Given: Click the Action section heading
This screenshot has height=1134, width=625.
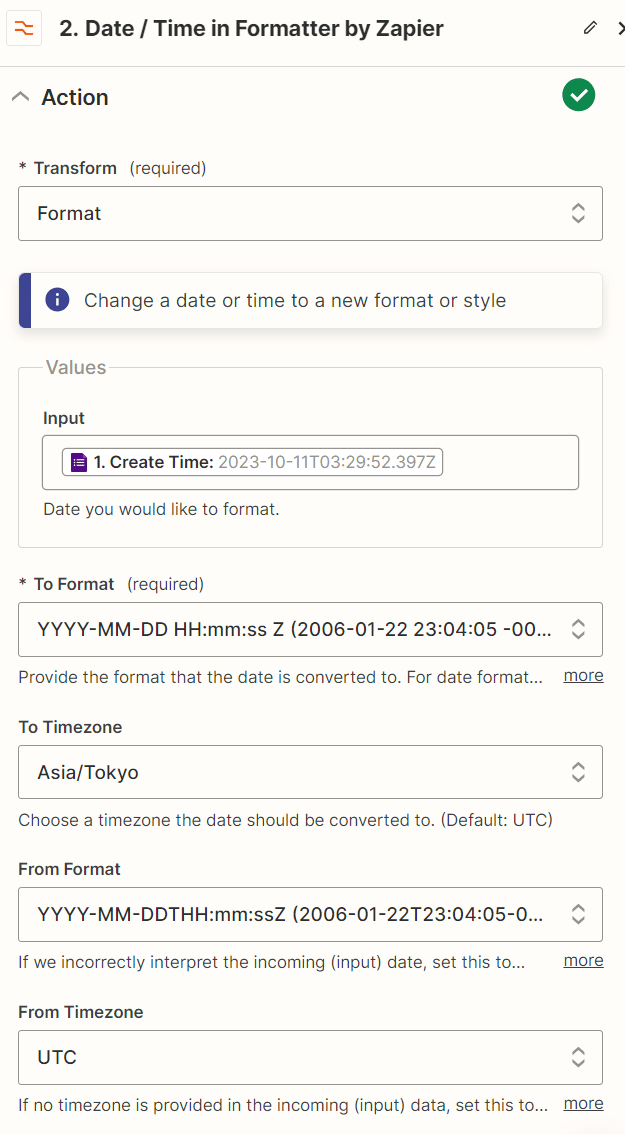Looking at the screenshot, I should click(75, 97).
